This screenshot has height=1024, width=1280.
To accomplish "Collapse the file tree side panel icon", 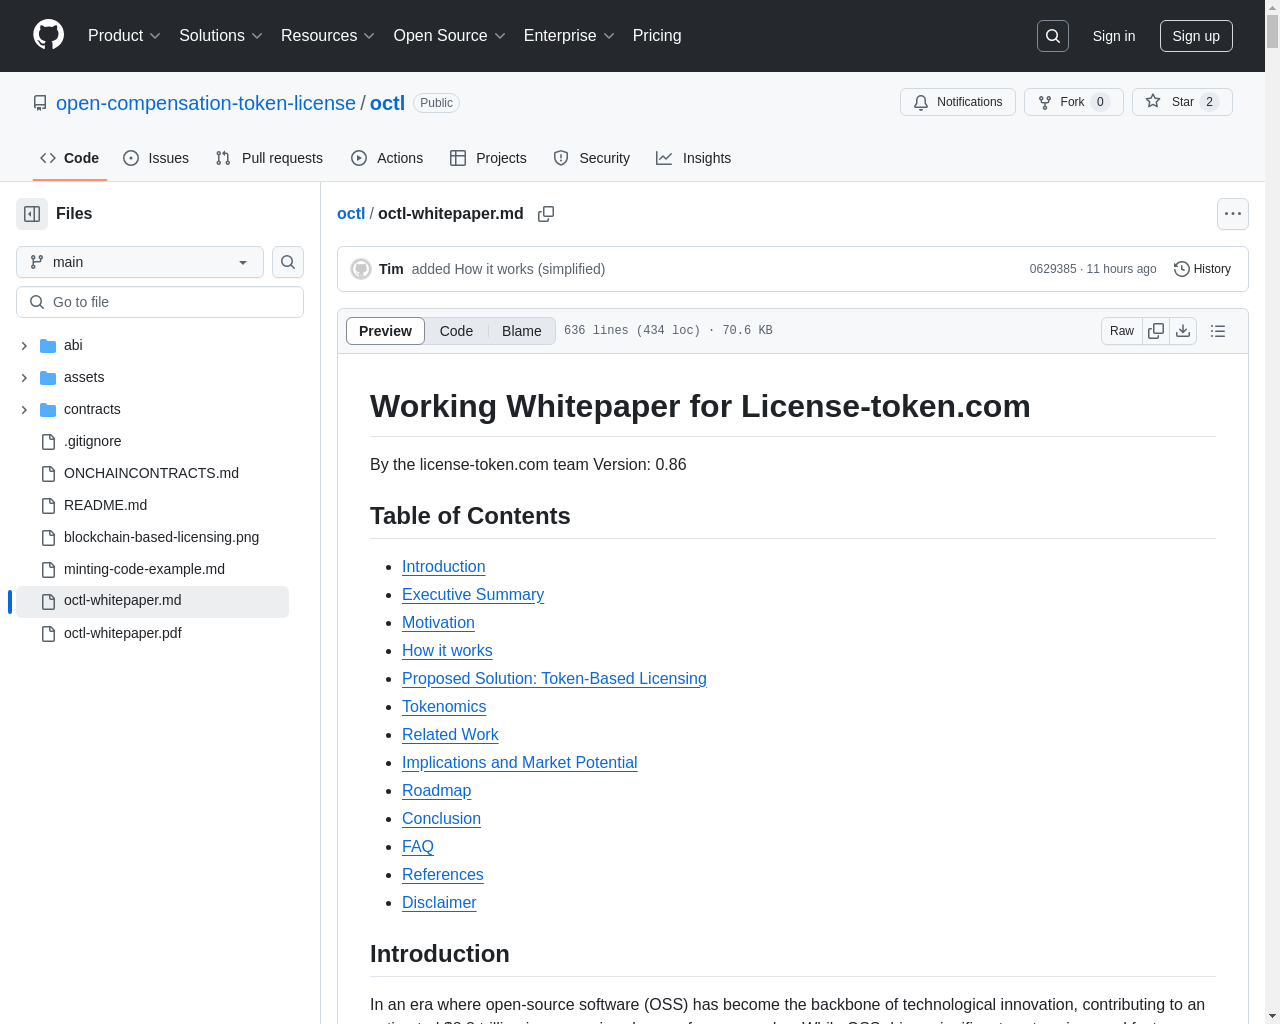I will point(32,214).
